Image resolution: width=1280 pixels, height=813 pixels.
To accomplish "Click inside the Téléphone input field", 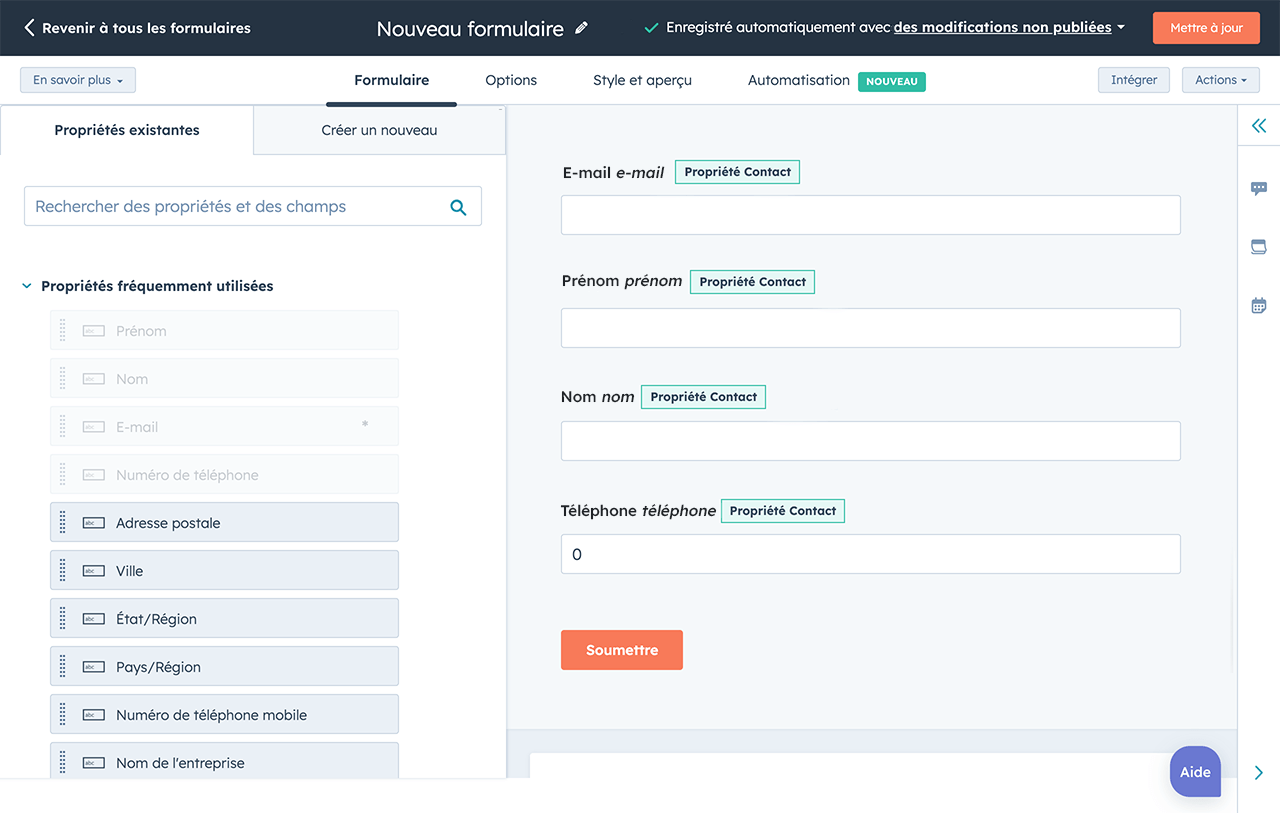I will [870, 554].
